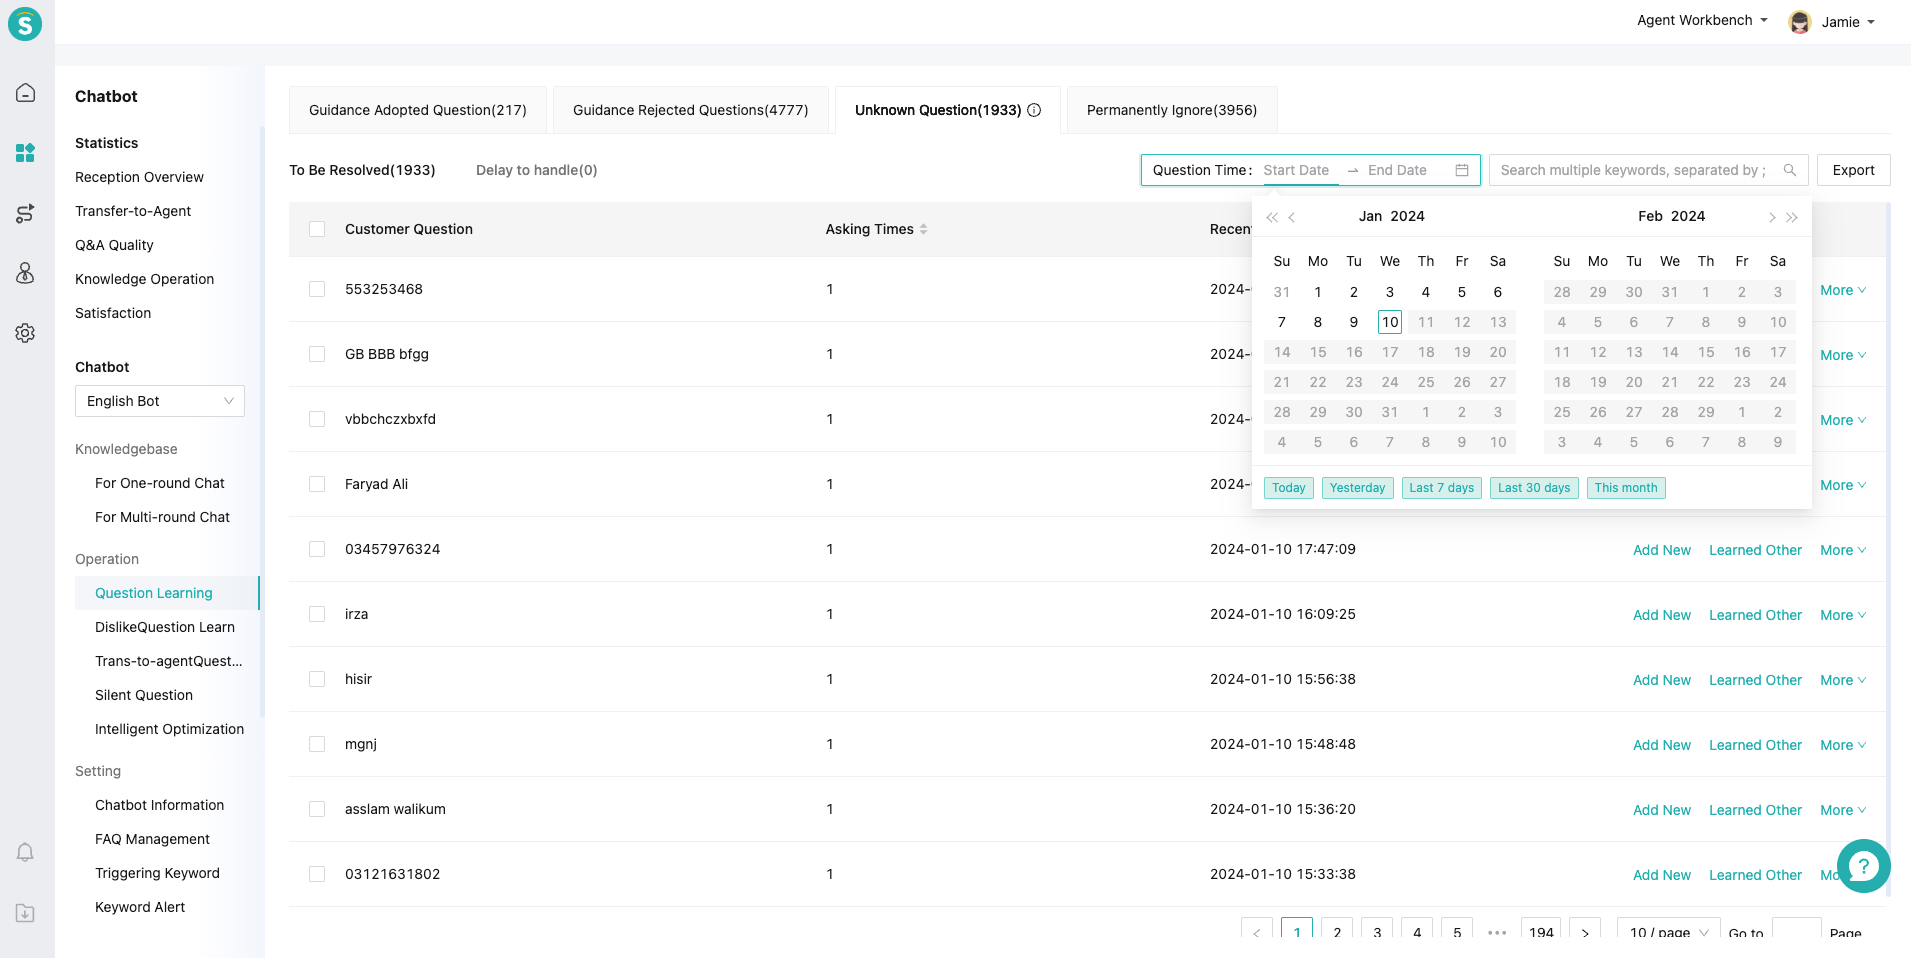This screenshot has height=958, width=1911.
Task: Select Delay to handle(0) sub-tab
Action: (x=537, y=170)
